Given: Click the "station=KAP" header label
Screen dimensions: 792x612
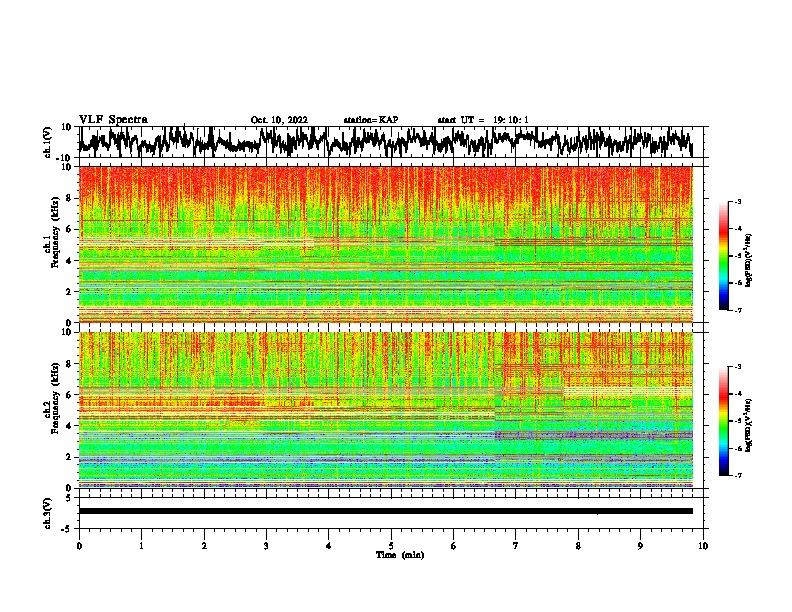Looking at the screenshot, I should [x=371, y=120].
